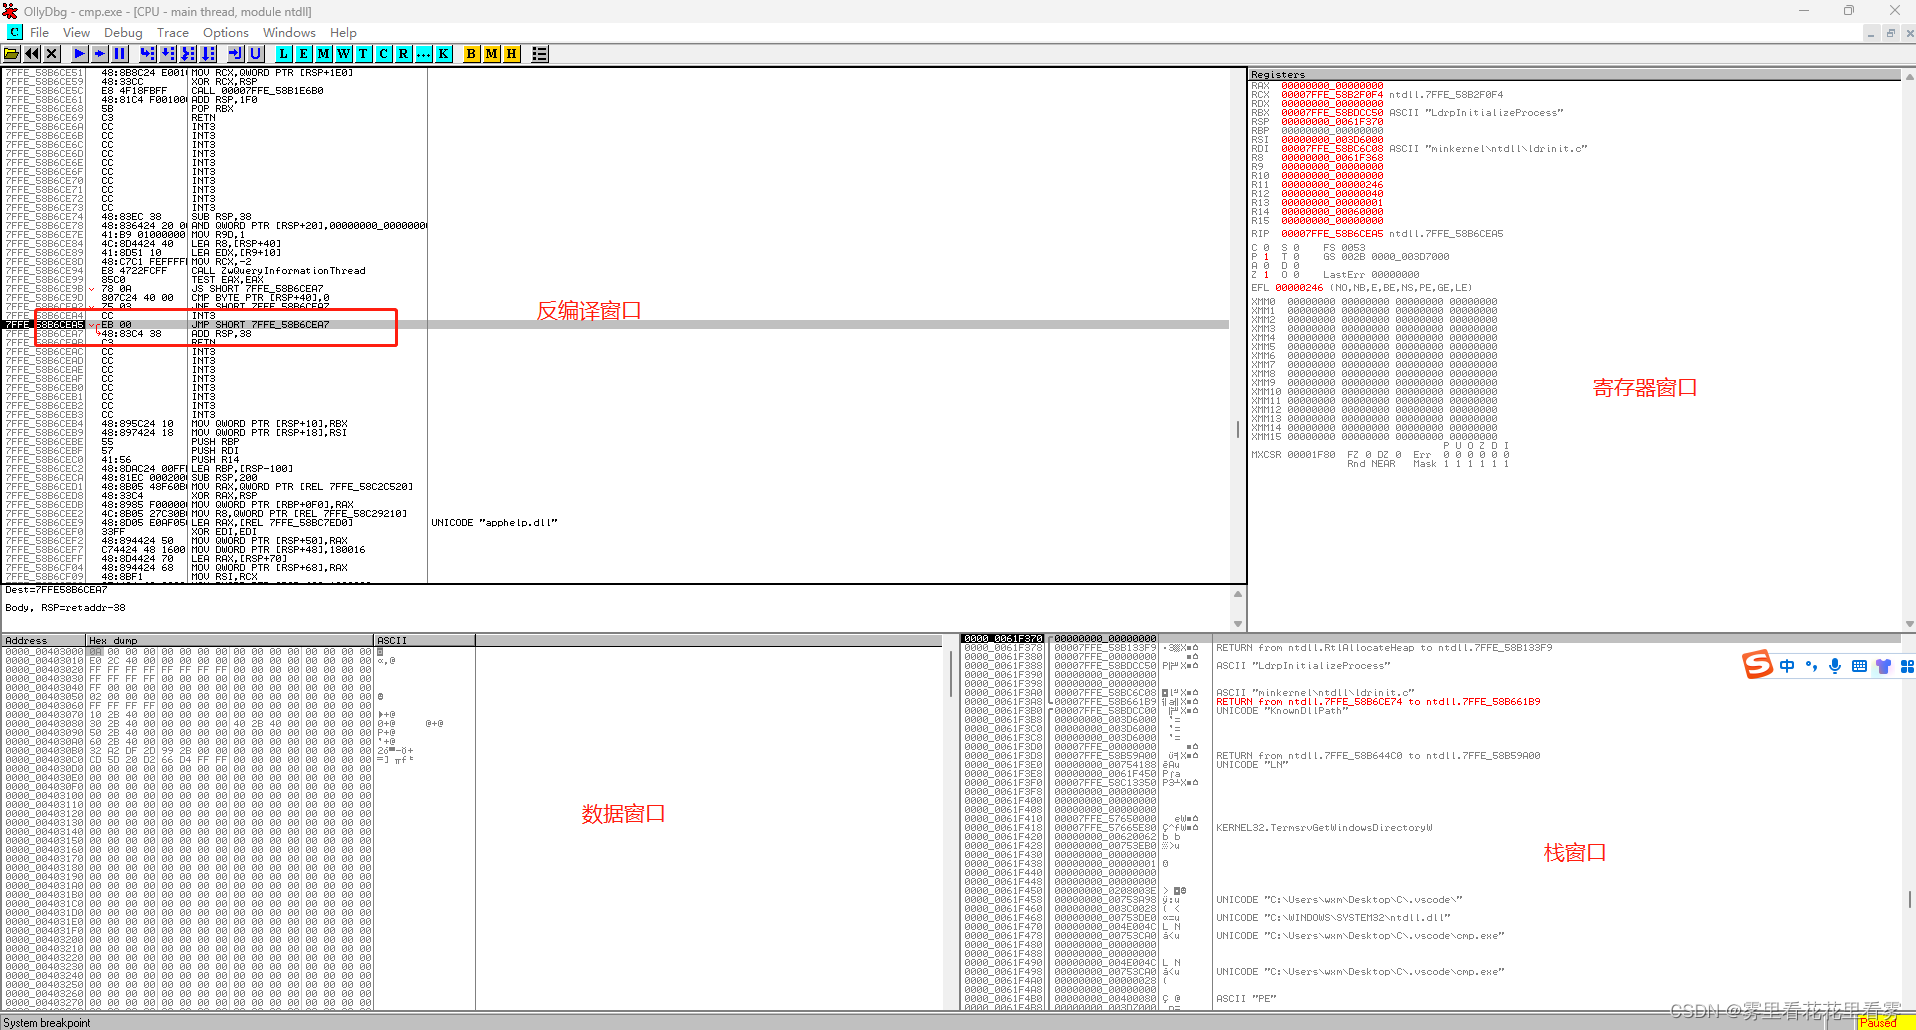Viewport: 1916px width, 1030px height.
Task: Open the File menu
Action: [40, 33]
